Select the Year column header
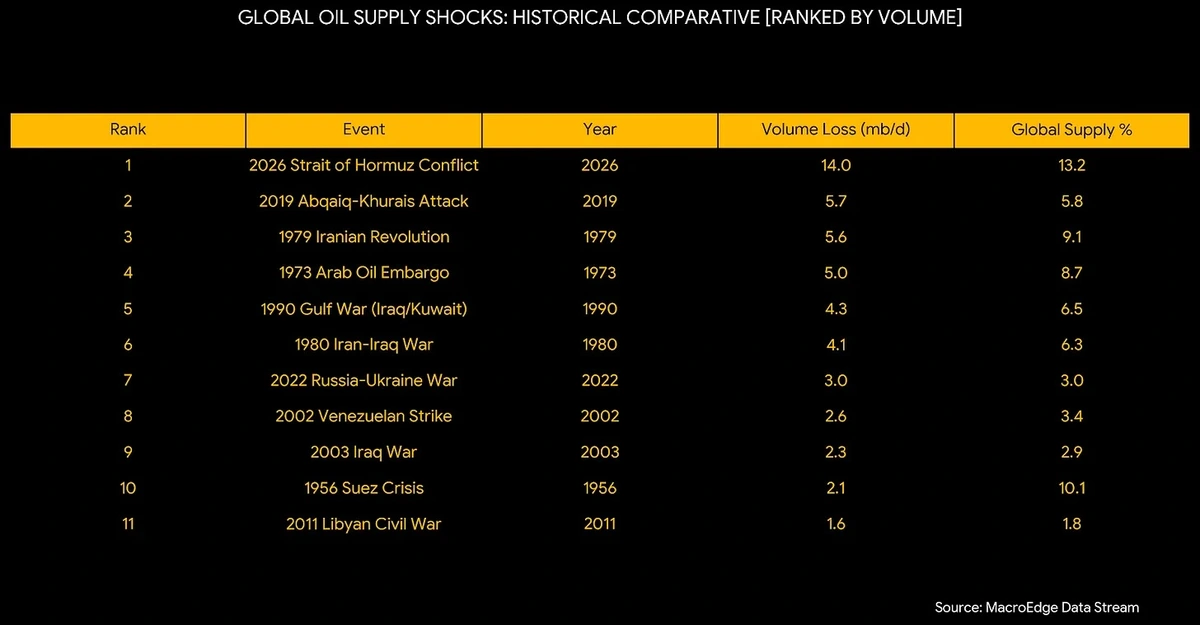 point(599,130)
